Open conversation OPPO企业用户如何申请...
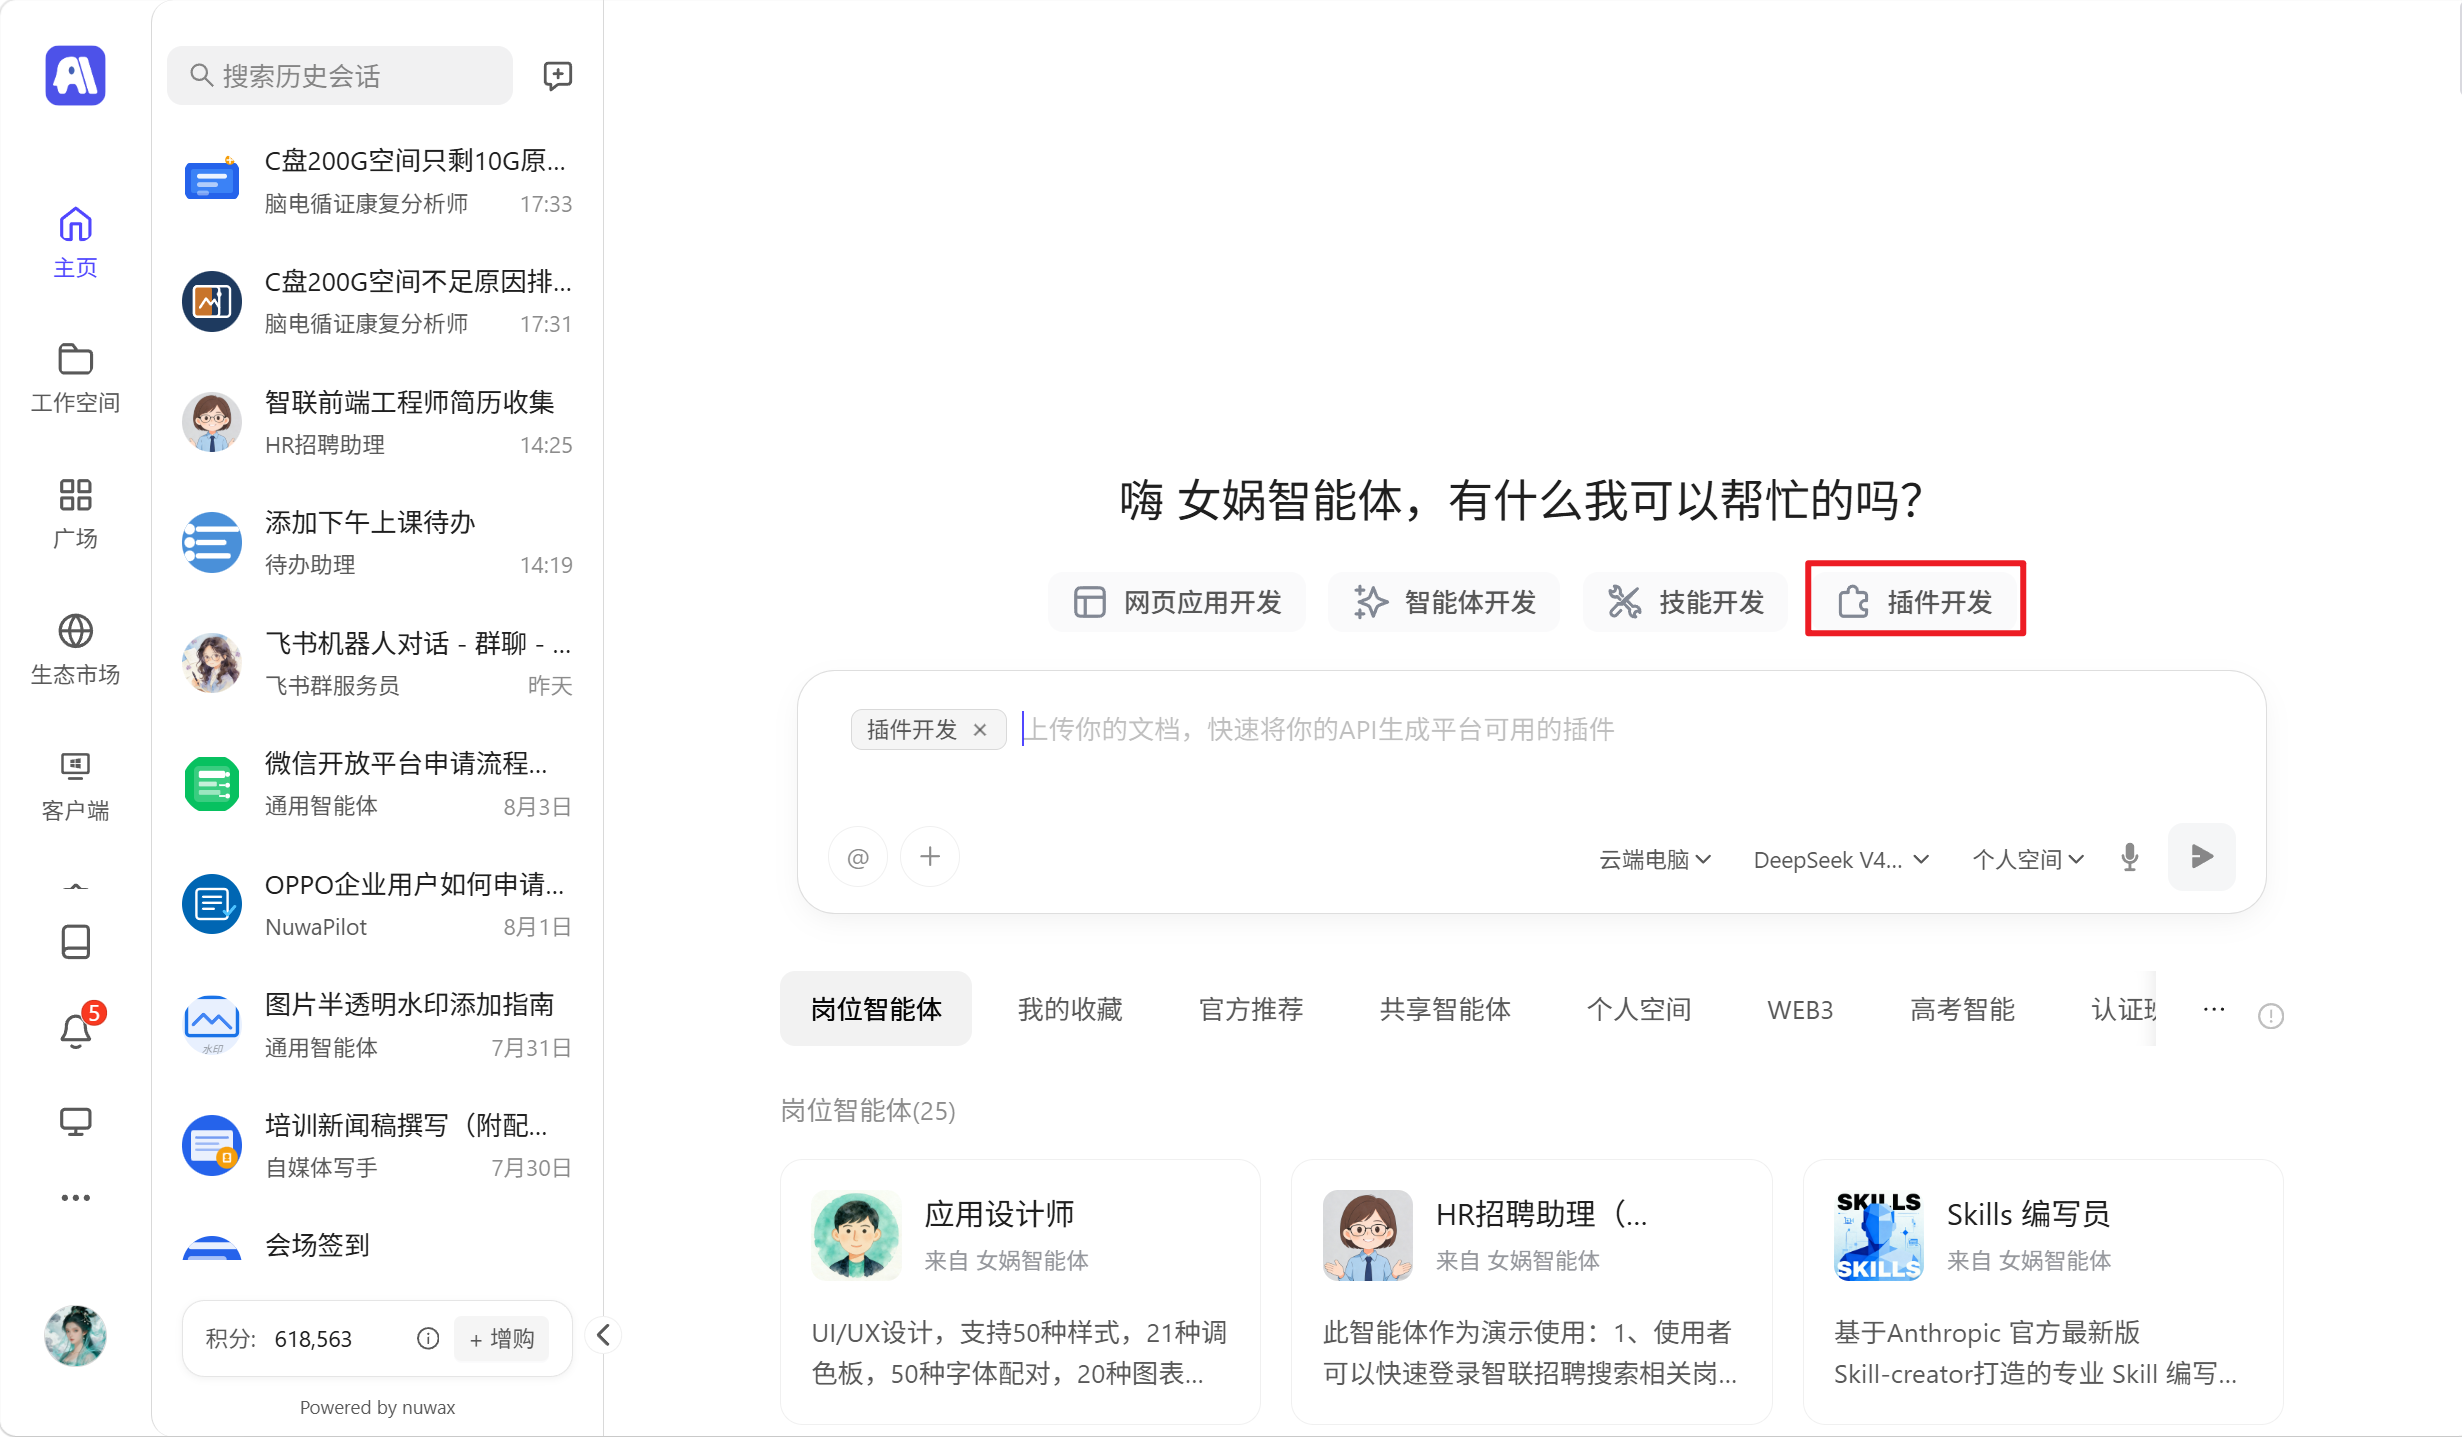 (377, 905)
